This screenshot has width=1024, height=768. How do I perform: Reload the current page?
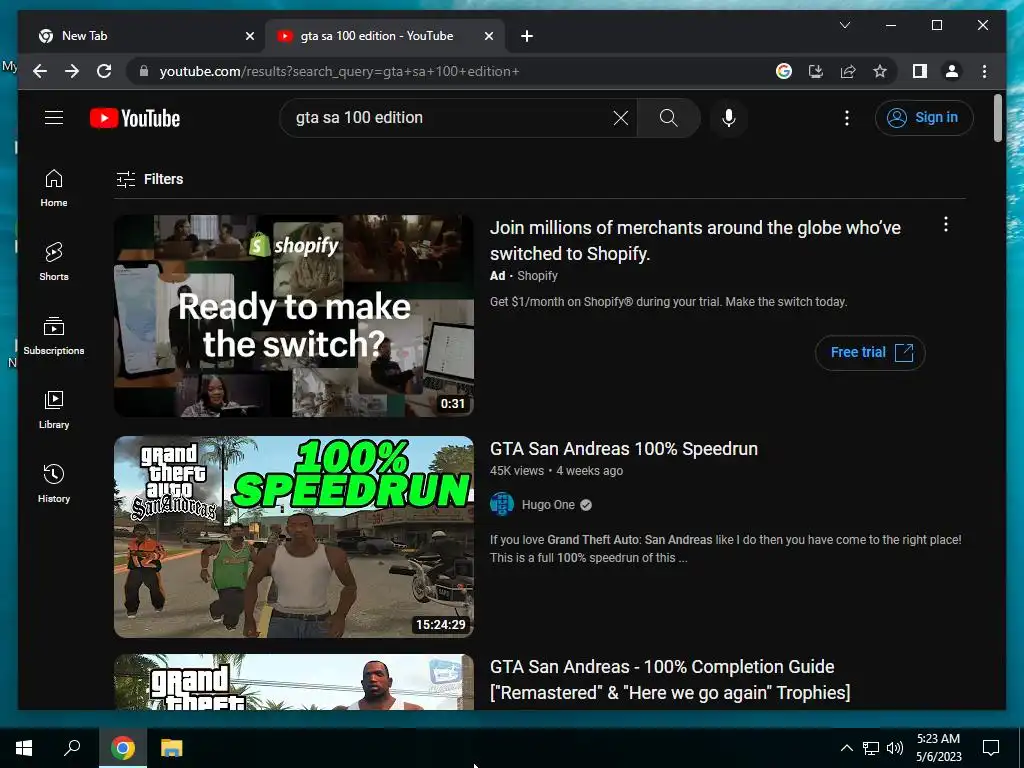(104, 71)
